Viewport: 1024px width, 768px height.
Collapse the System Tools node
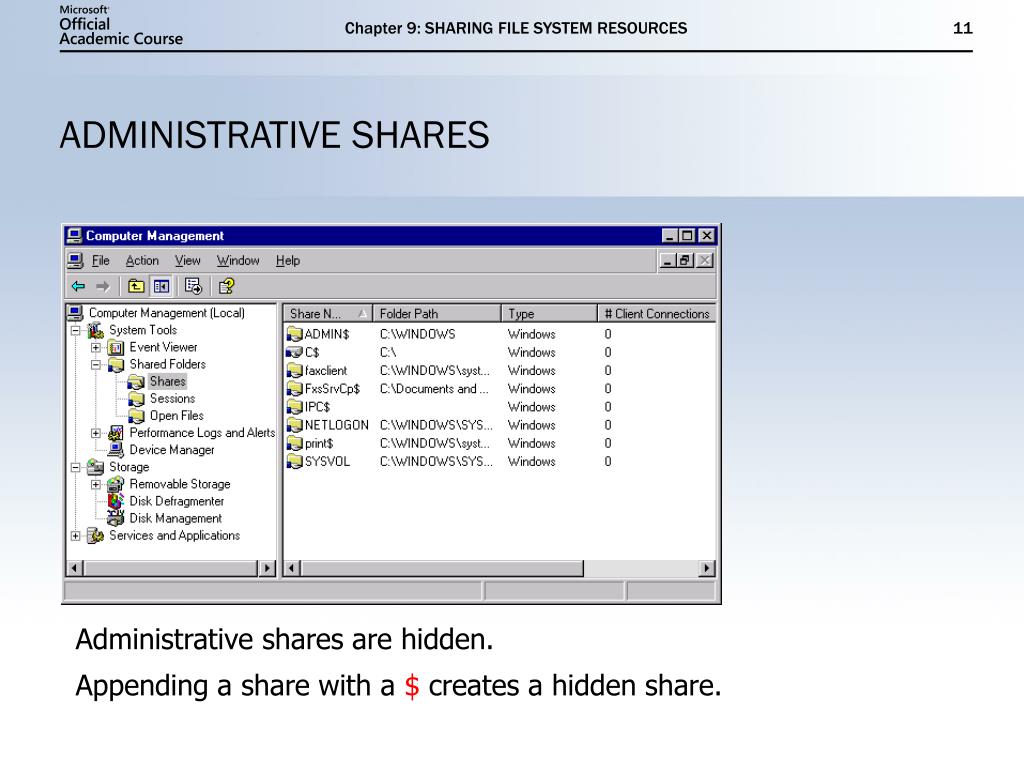coord(76,330)
